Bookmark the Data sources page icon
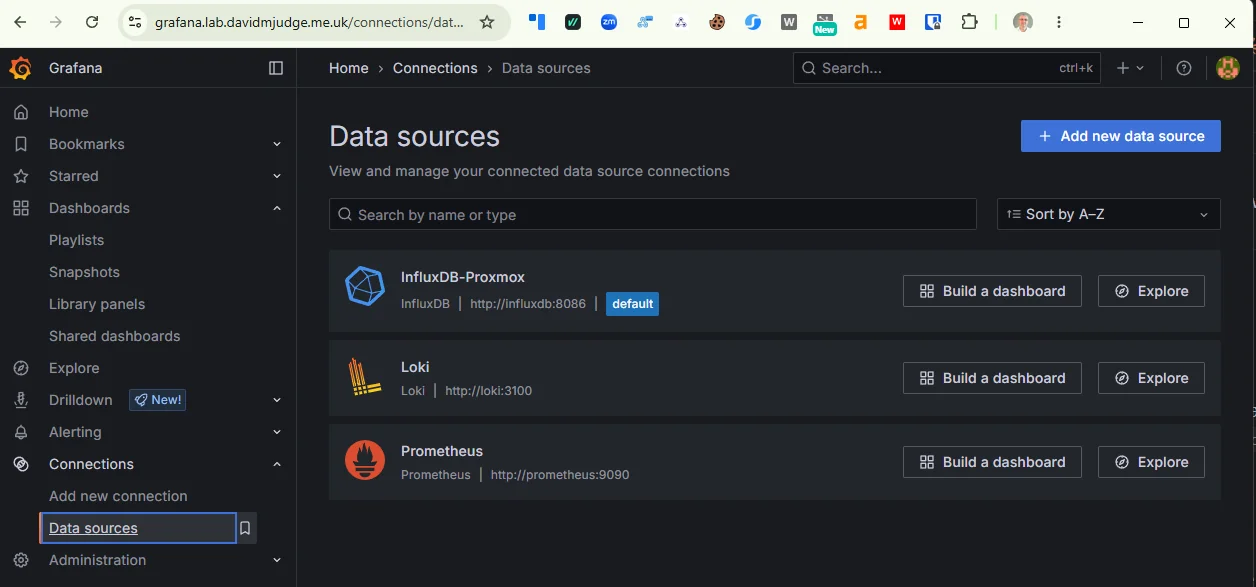The height and width of the screenshot is (587, 1256). coord(246,528)
